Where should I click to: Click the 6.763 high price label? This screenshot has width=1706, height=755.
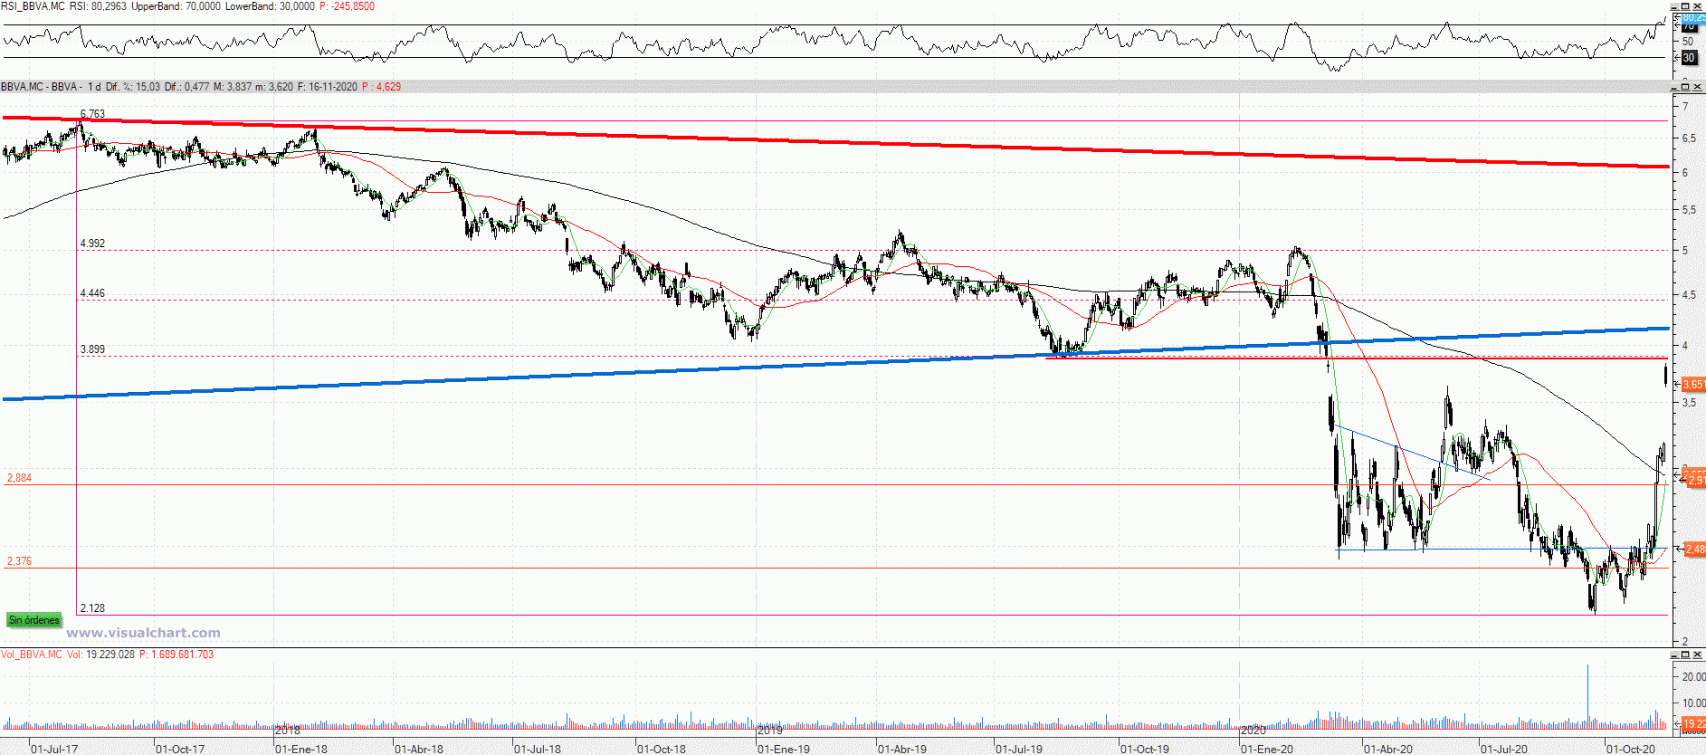click(x=92, y=114)
